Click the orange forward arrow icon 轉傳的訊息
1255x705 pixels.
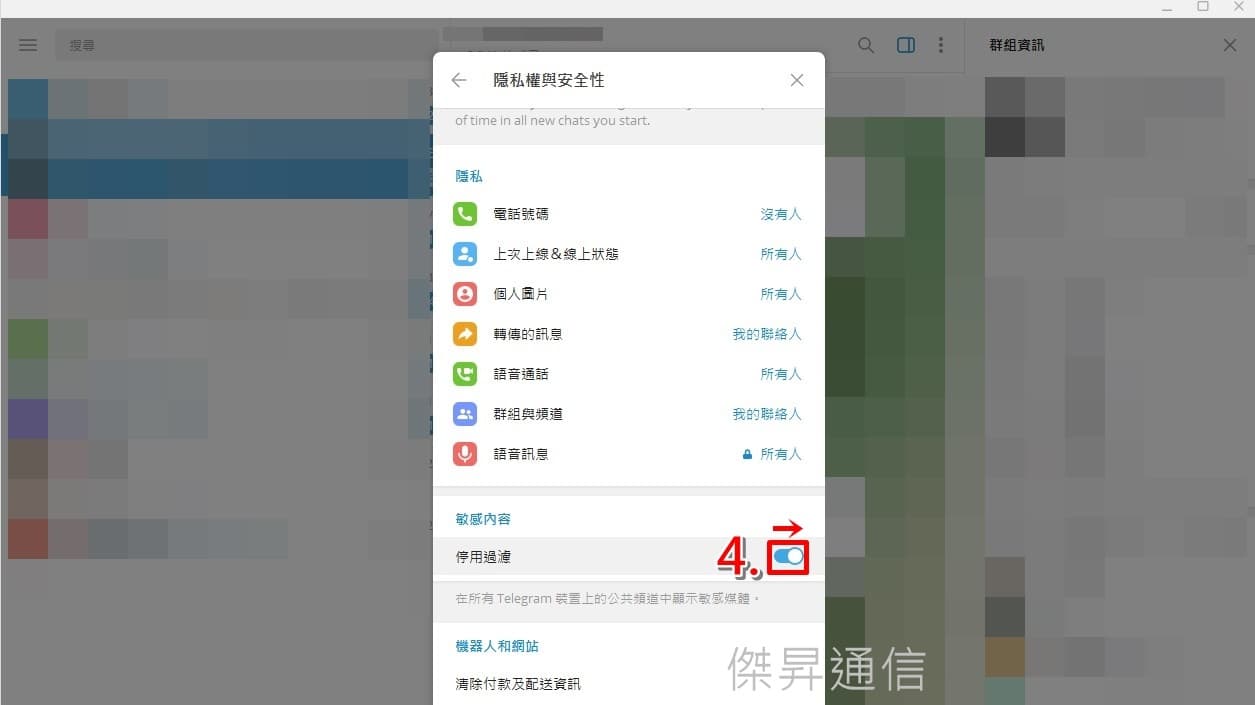point(465,334)
